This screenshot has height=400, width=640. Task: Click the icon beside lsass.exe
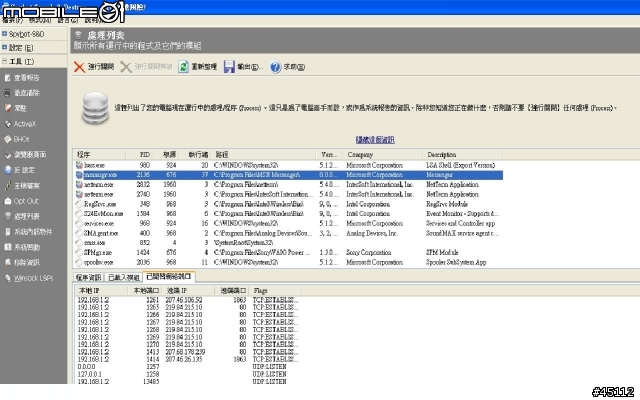coord(79,165)
